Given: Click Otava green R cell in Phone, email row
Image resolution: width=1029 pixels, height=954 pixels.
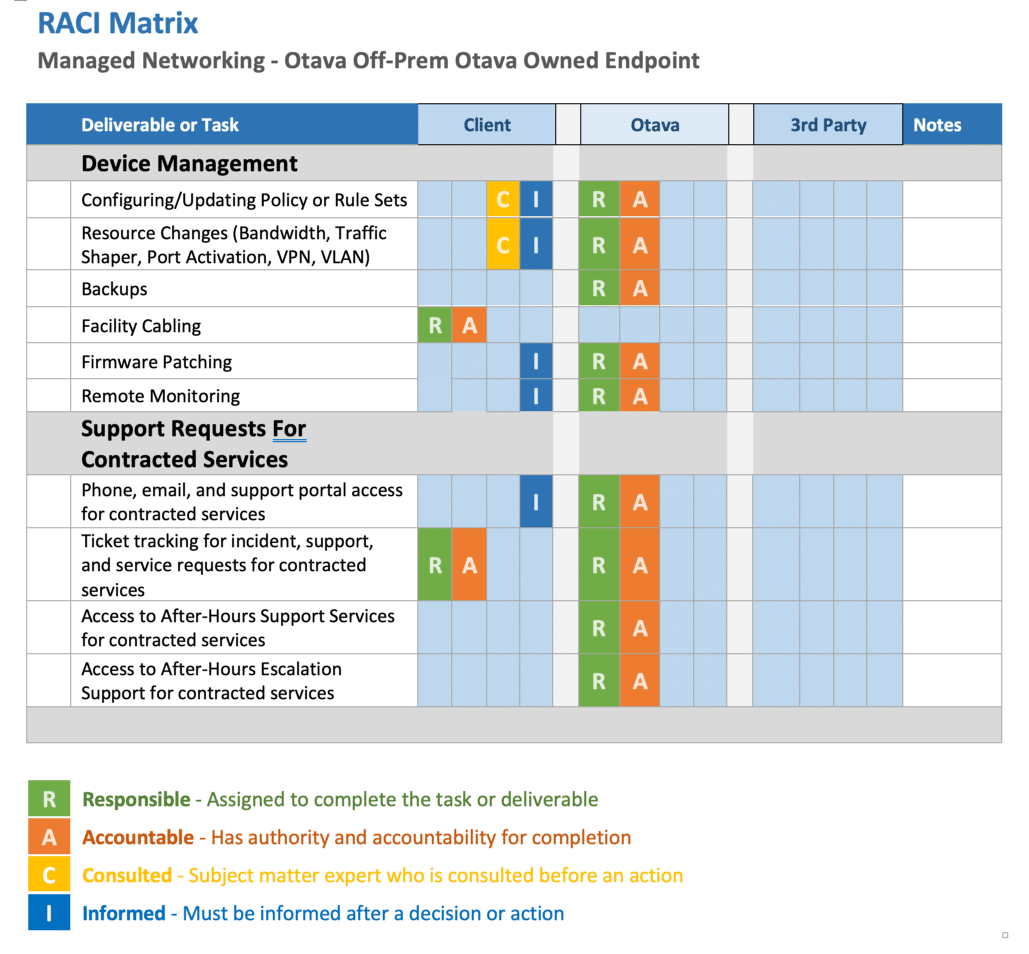Looking at the screenshot, I should point(598,502).
